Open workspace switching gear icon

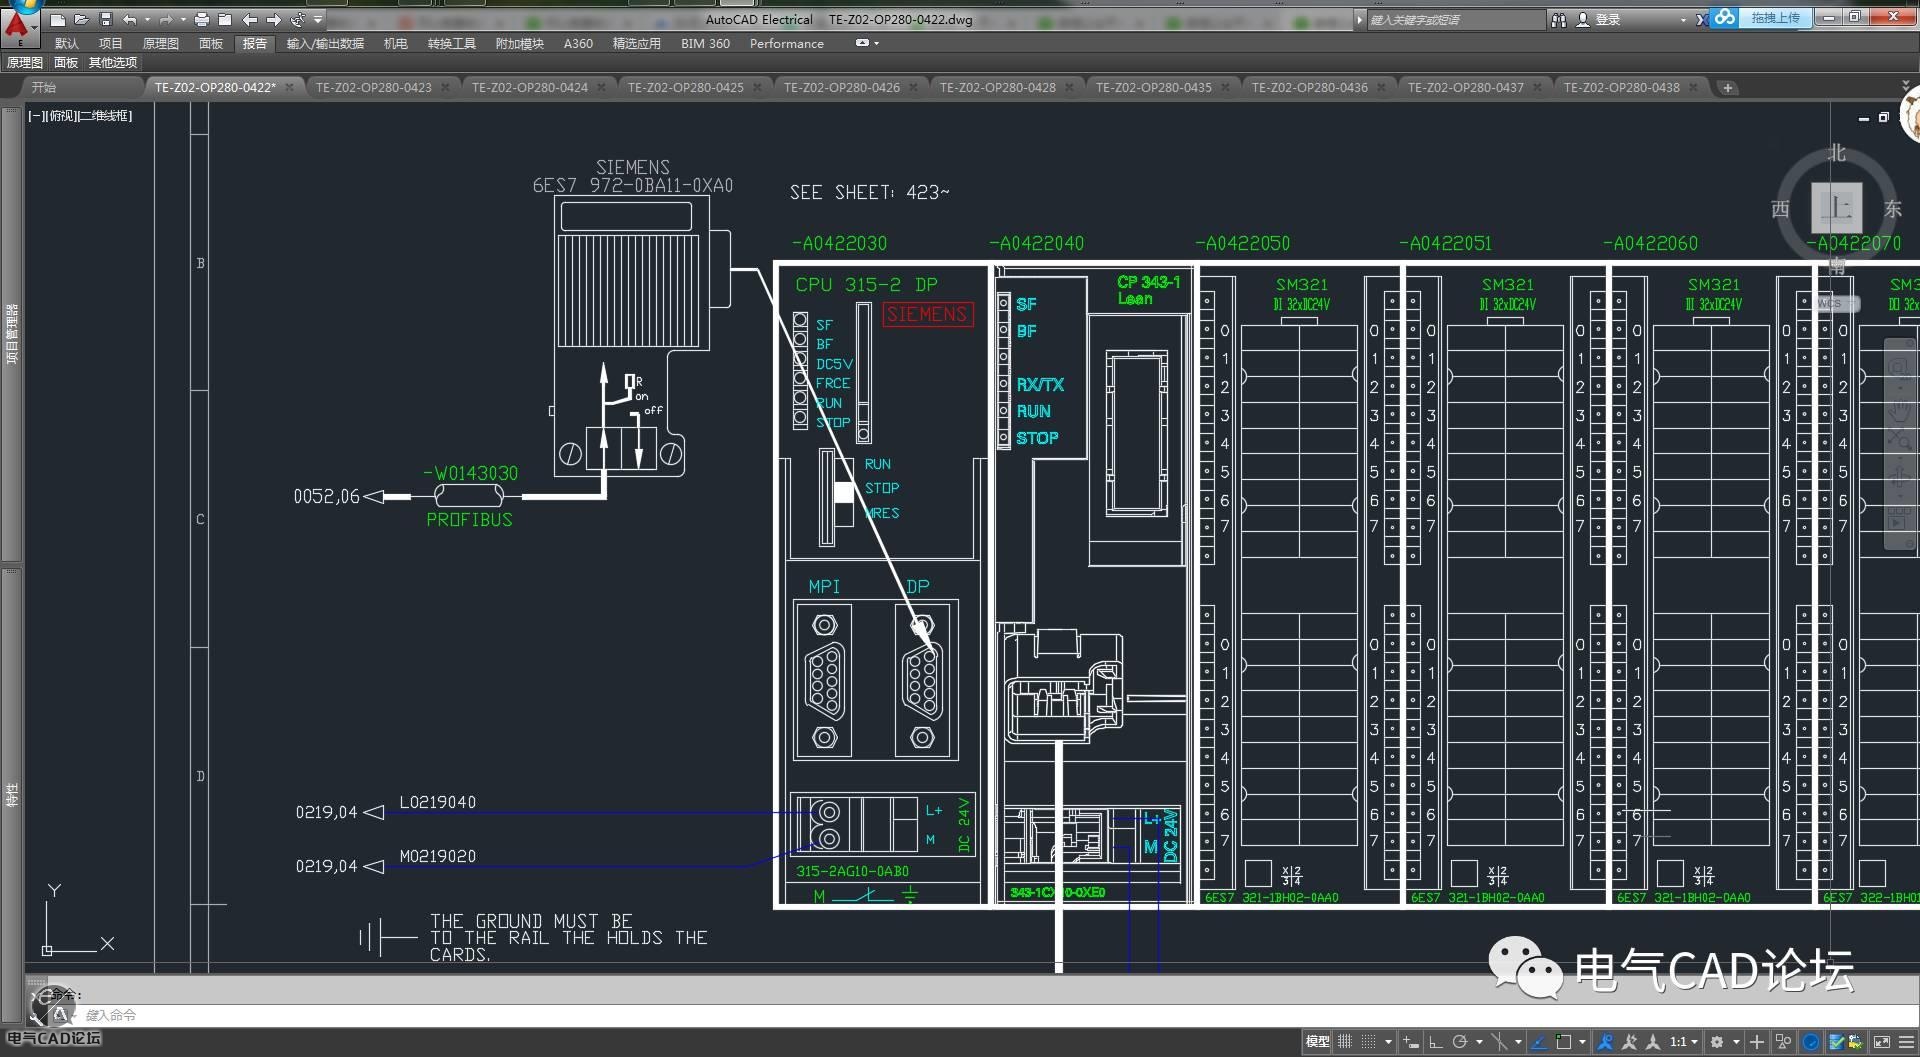click(x=1717, y=1042)
